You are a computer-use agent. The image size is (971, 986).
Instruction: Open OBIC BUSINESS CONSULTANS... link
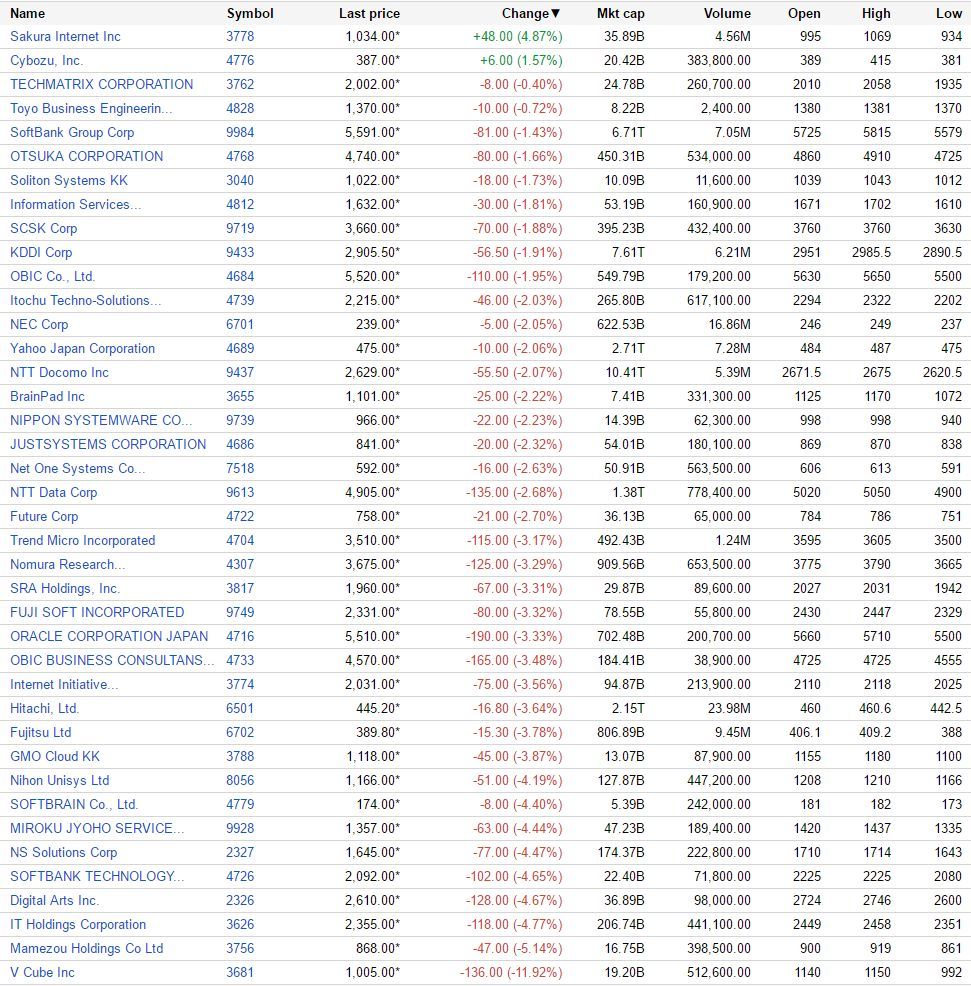(112, 660)
